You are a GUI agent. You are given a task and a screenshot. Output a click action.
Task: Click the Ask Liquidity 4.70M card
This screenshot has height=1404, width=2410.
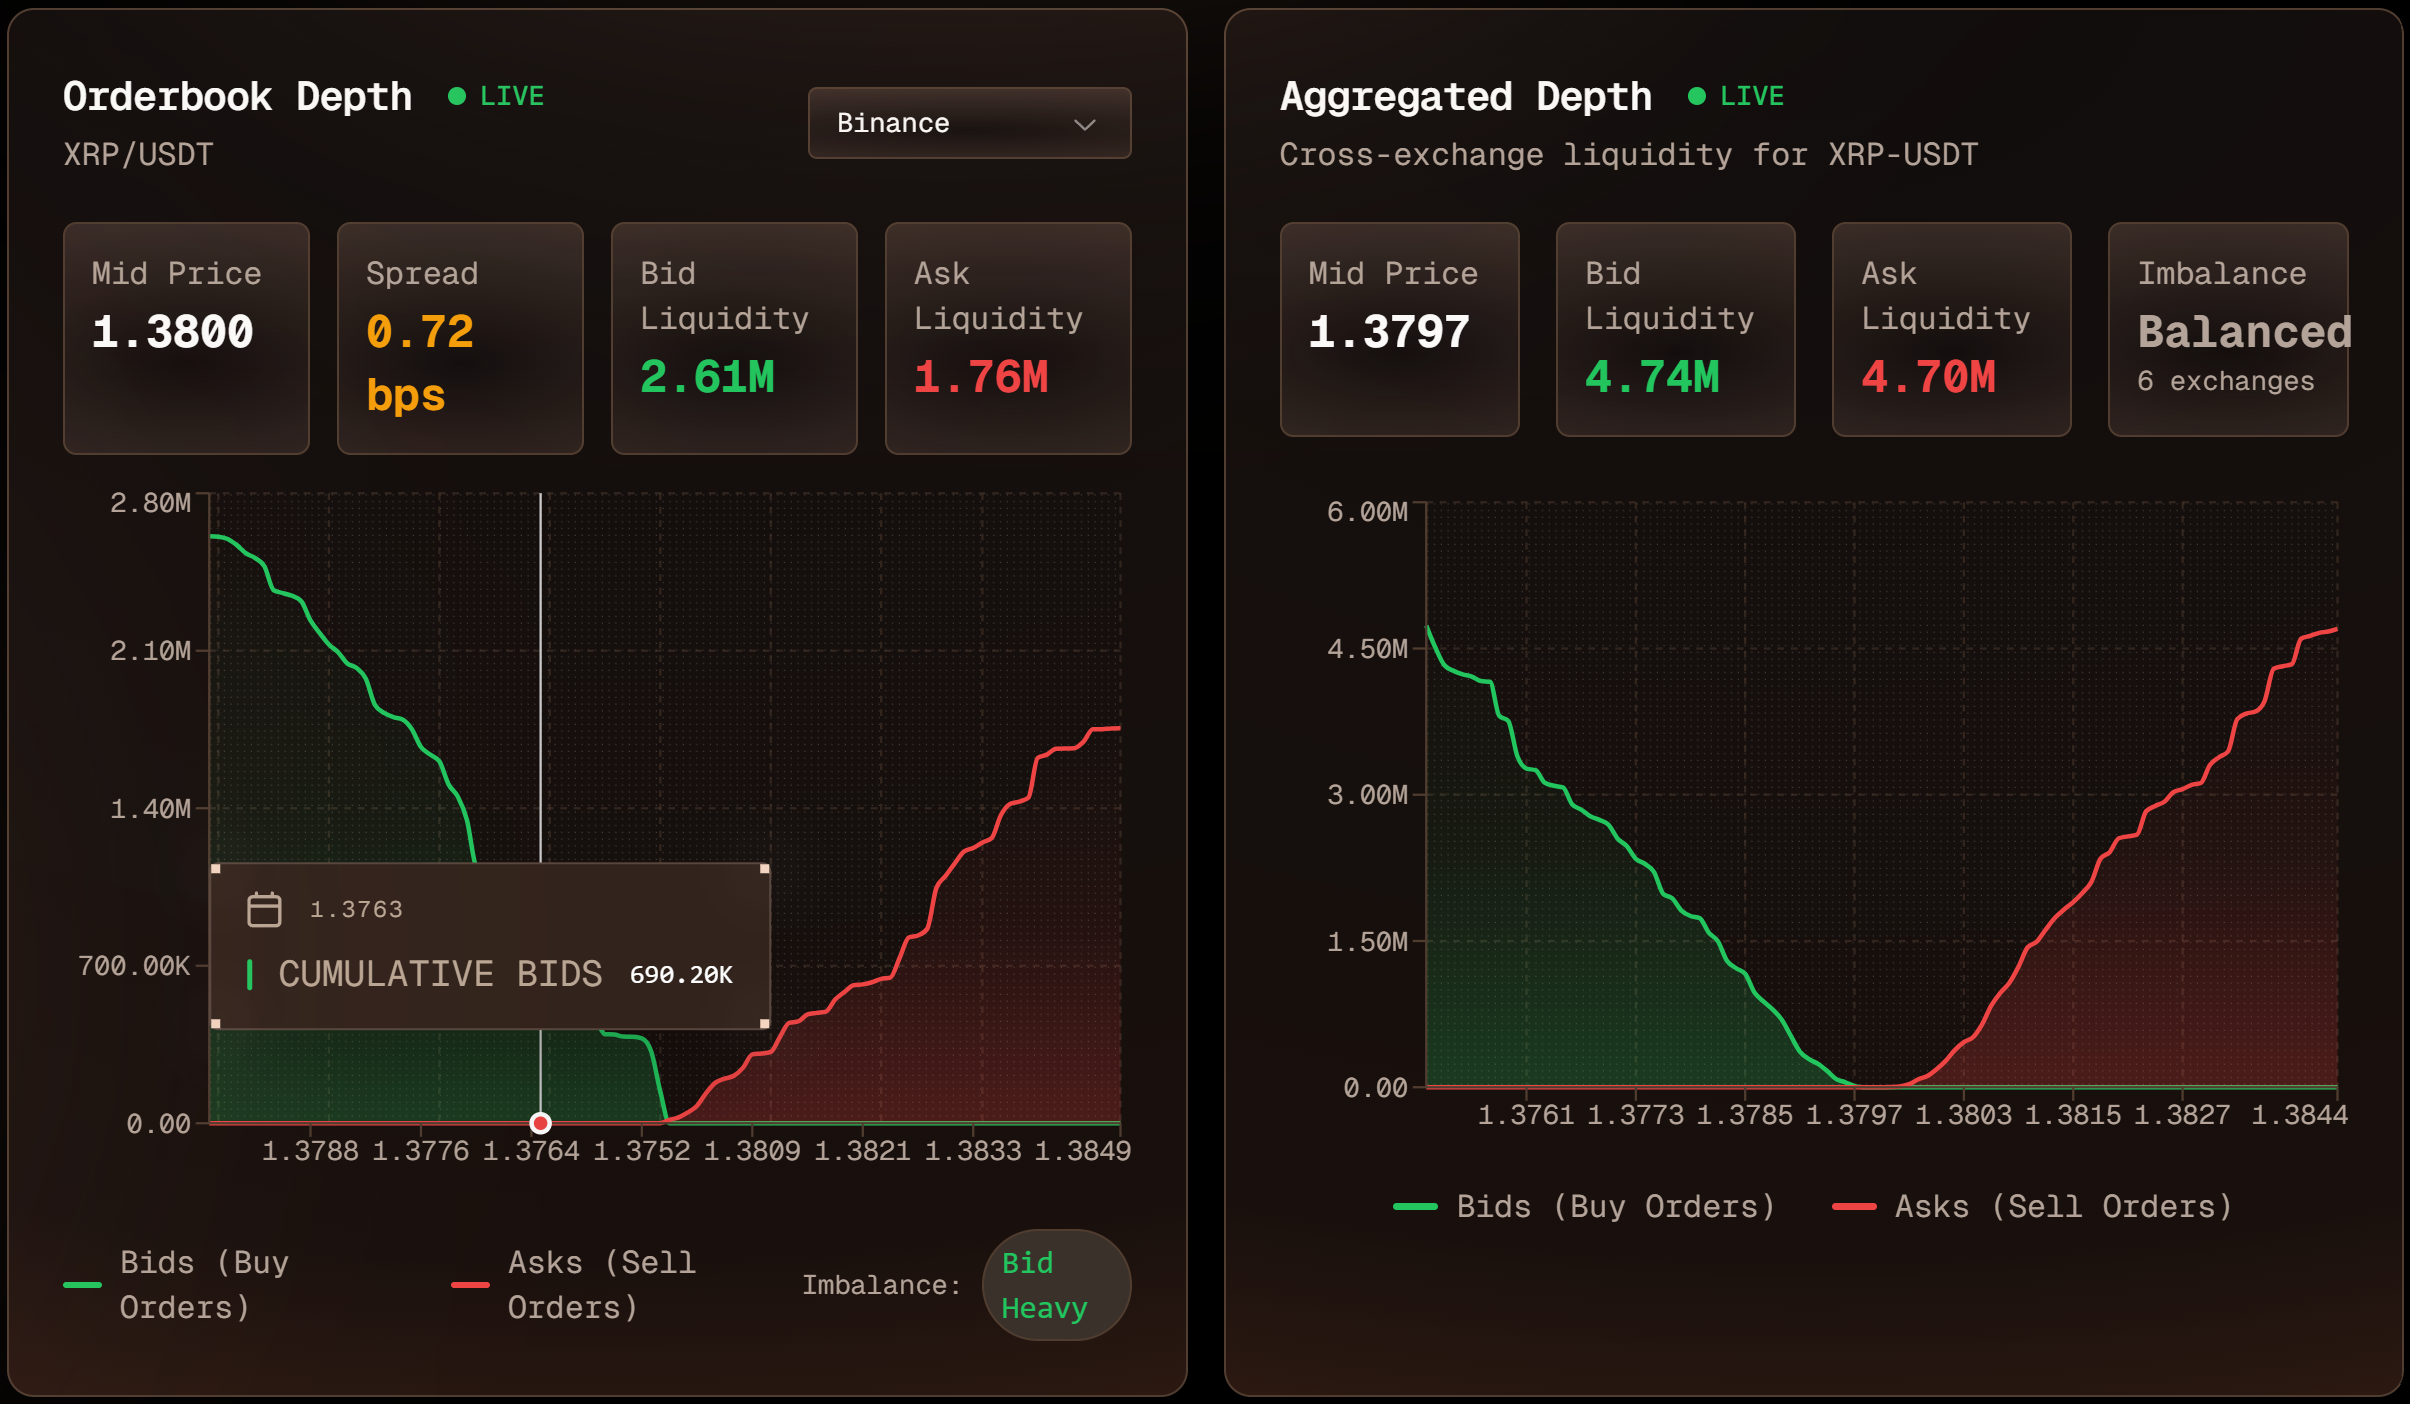[1950, 330]
